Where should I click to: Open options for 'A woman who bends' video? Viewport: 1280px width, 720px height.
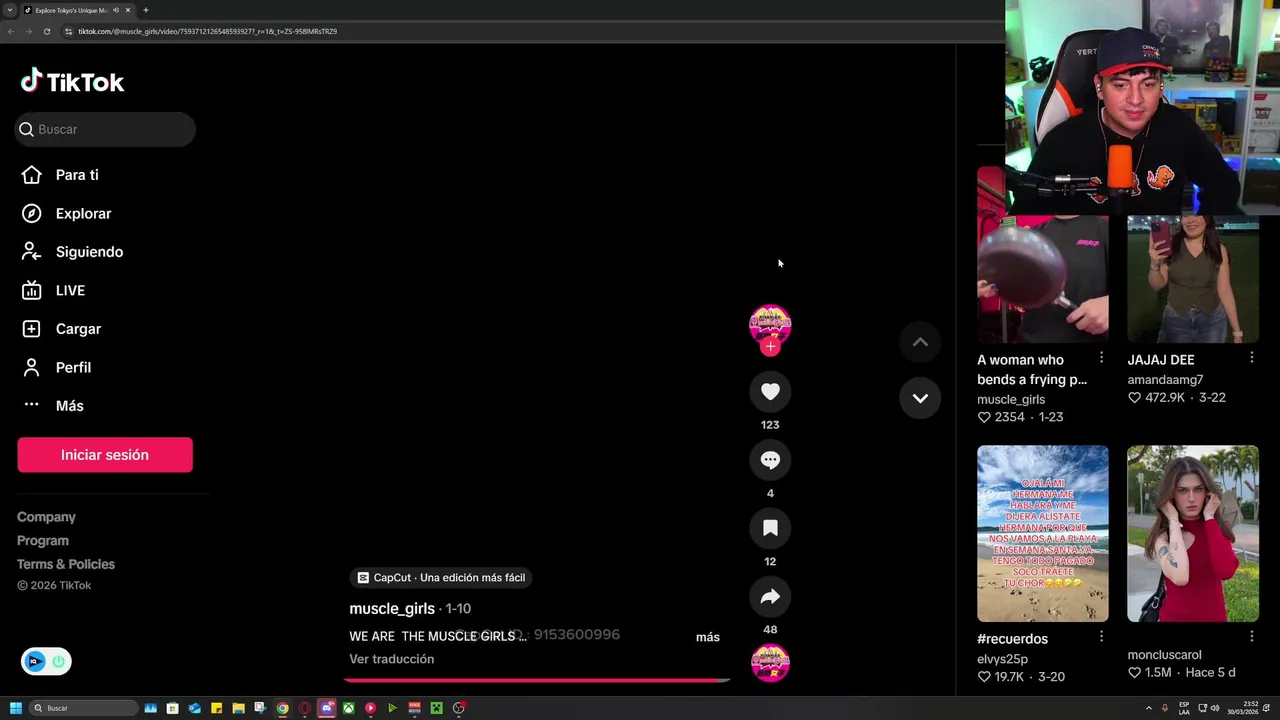pyautogui.click(x=1101, y=357)
